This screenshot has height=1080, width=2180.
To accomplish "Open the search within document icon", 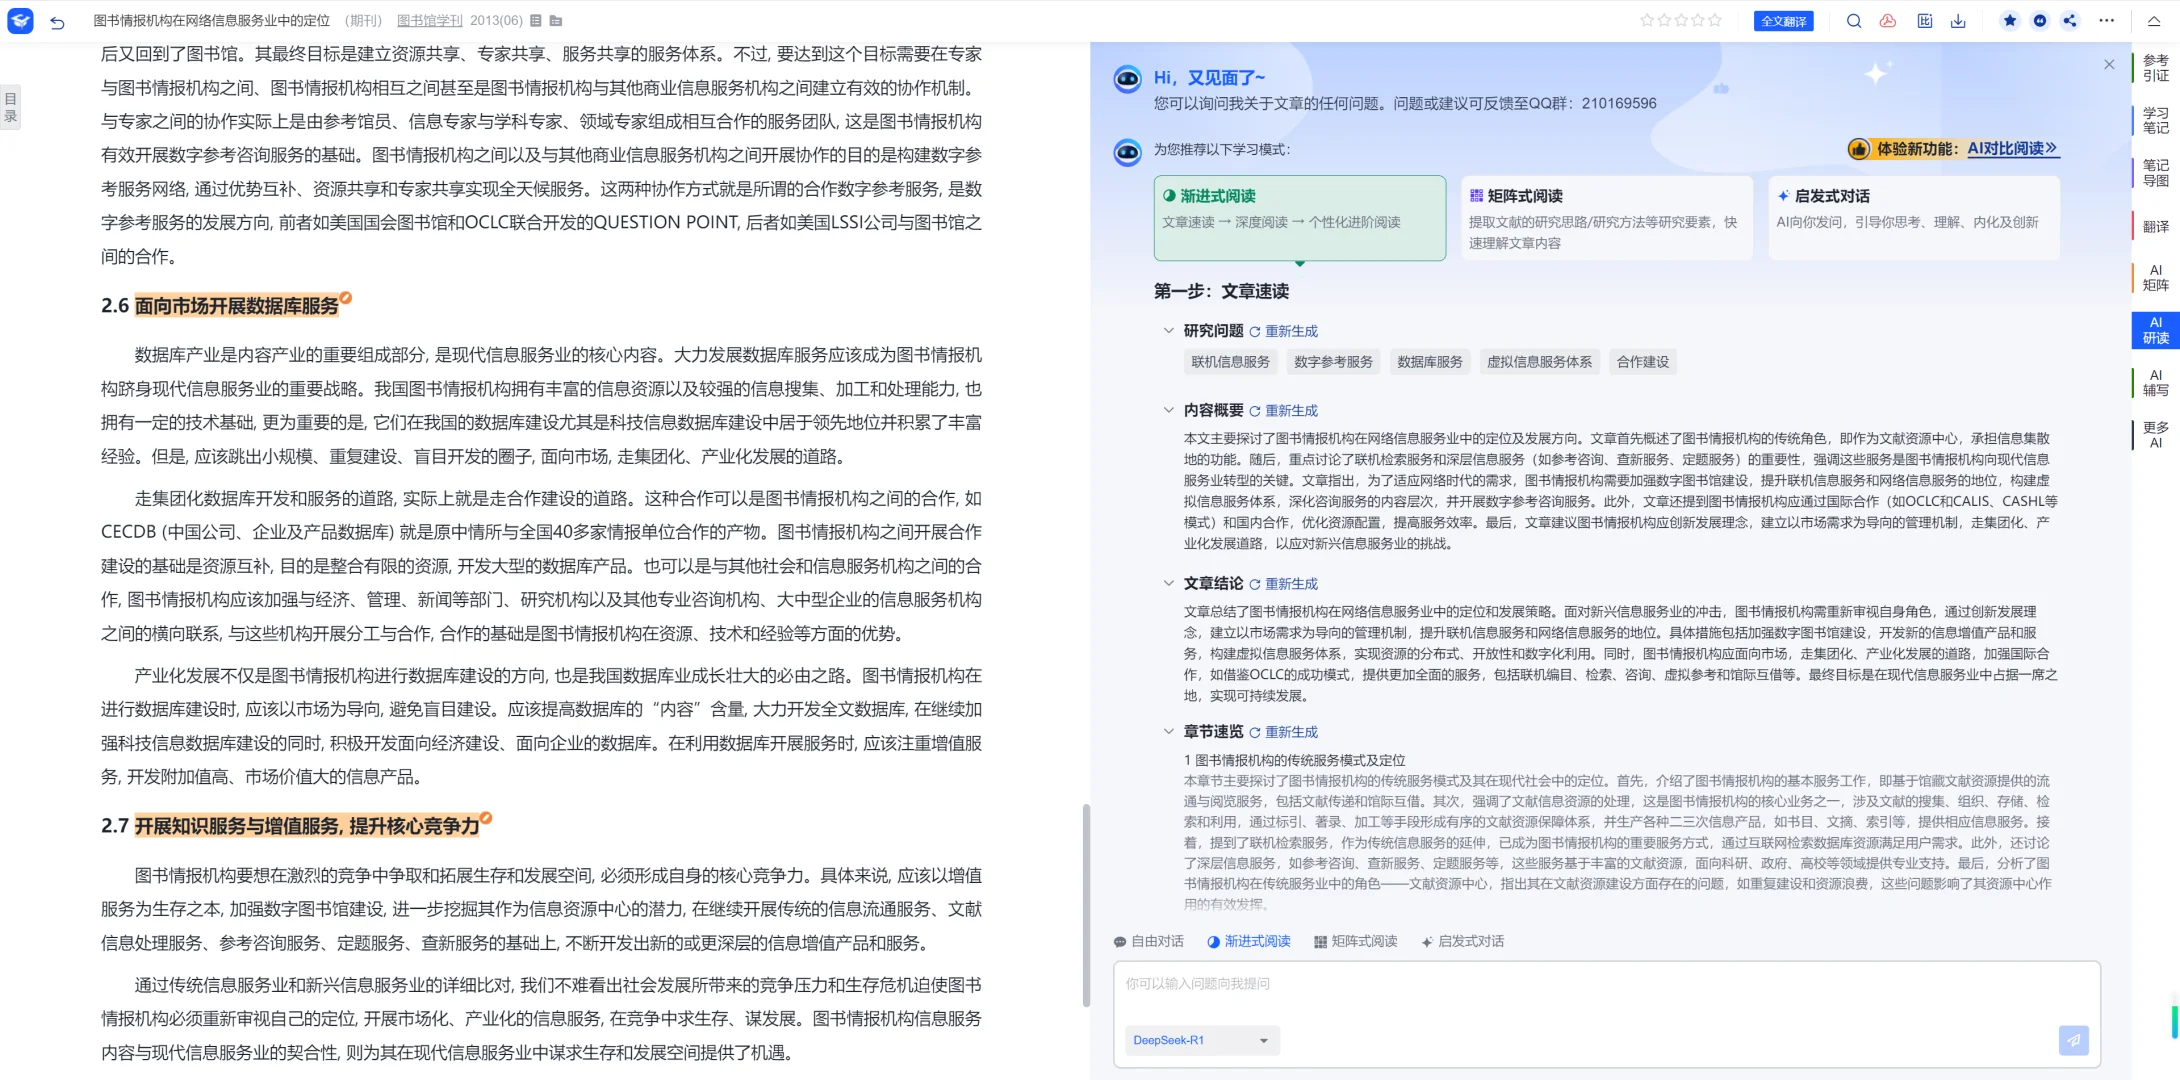I will pos(1854,20).
